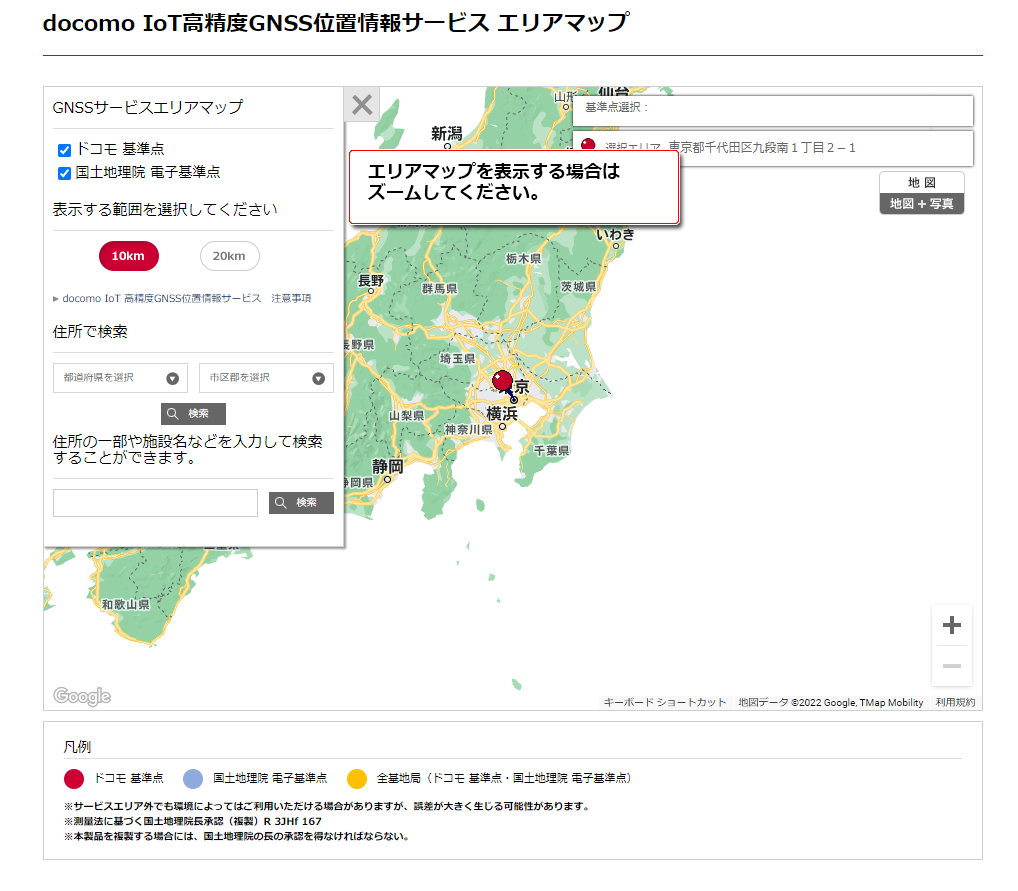Select the 10km range option
This screenshot has width=1018, height=891.
click(x=129, y=256)
